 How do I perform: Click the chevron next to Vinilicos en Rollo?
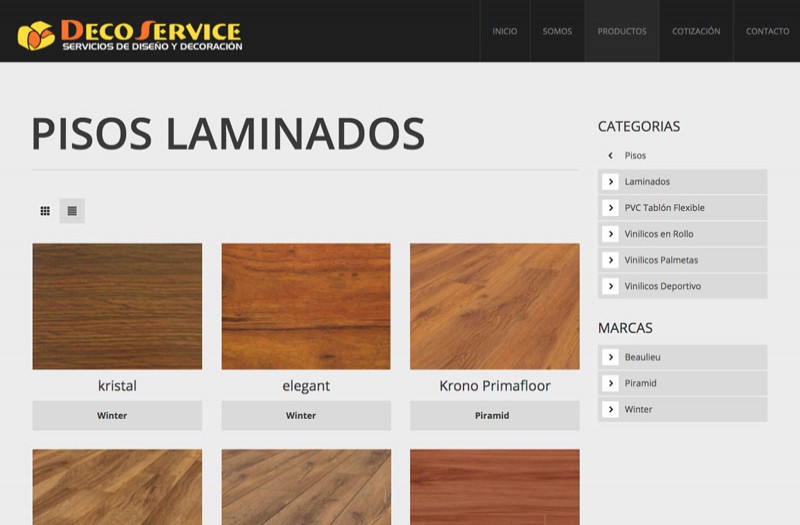(x=610, y=234)
